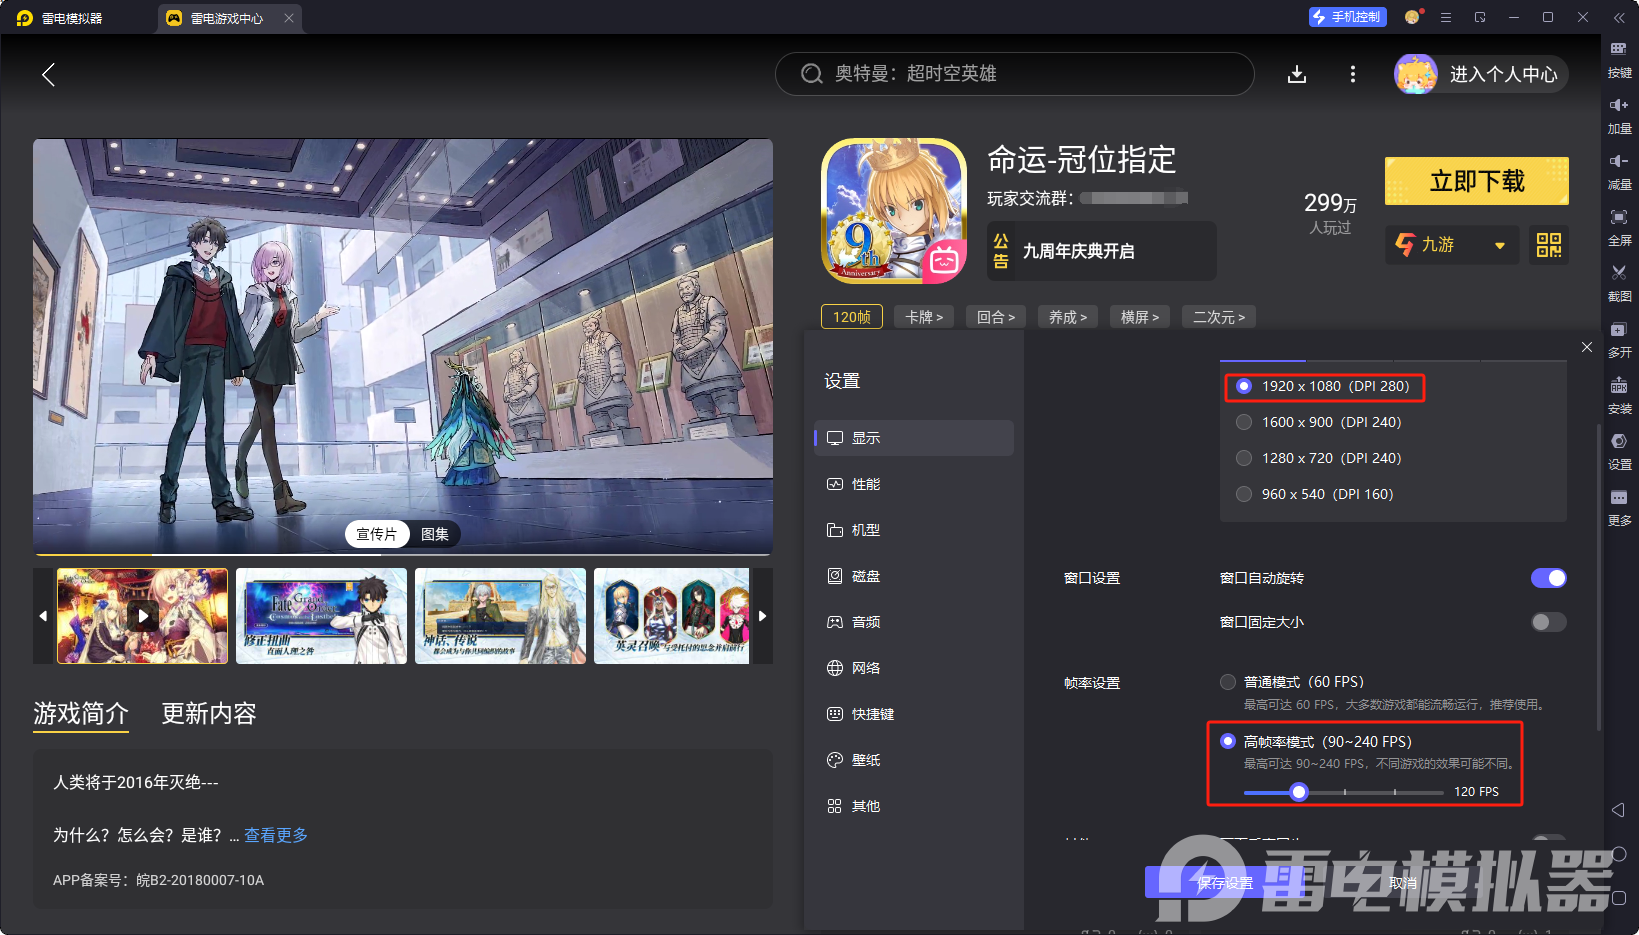
Task: Switch to the 更新内容 tab
Action: (x=208, y=714)
